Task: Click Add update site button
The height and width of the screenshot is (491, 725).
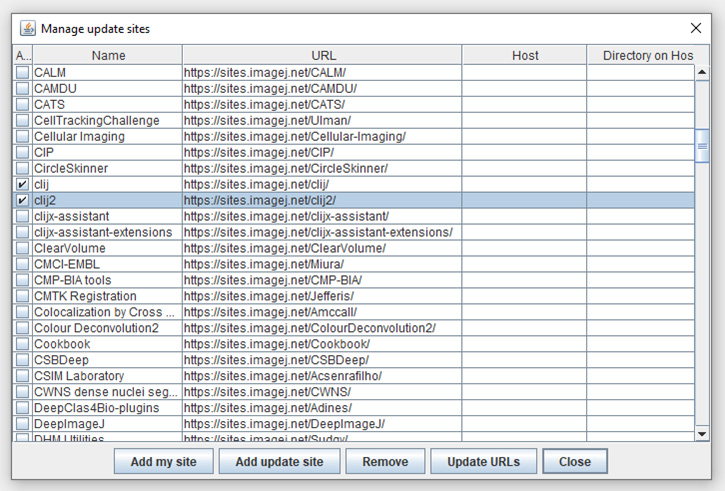Action: [279, 461]
